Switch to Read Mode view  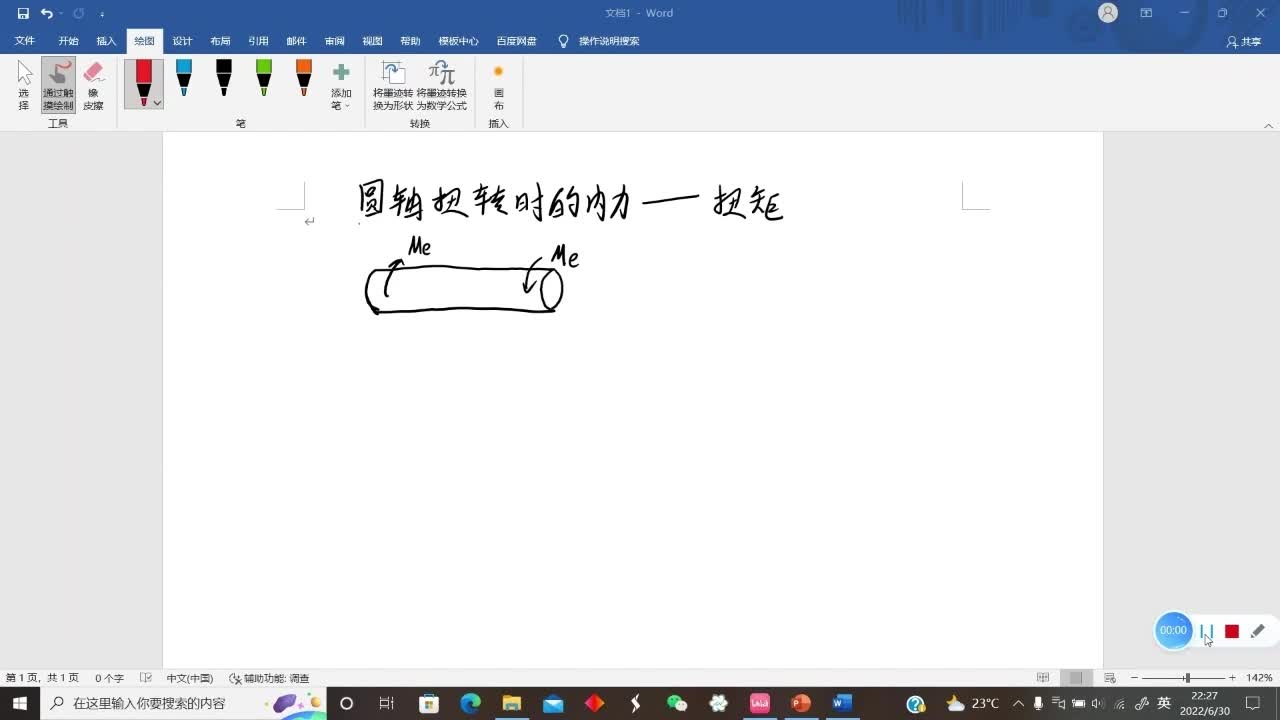coord(1043,678)
